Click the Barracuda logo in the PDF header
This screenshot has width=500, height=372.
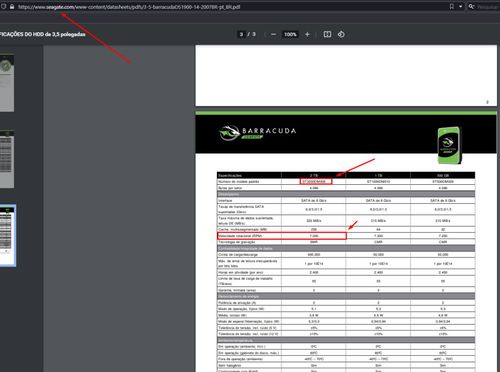point(257,133)
